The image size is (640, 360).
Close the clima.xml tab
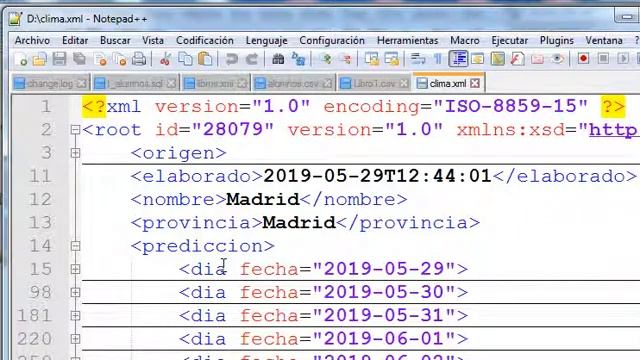[x=475, y=83]
